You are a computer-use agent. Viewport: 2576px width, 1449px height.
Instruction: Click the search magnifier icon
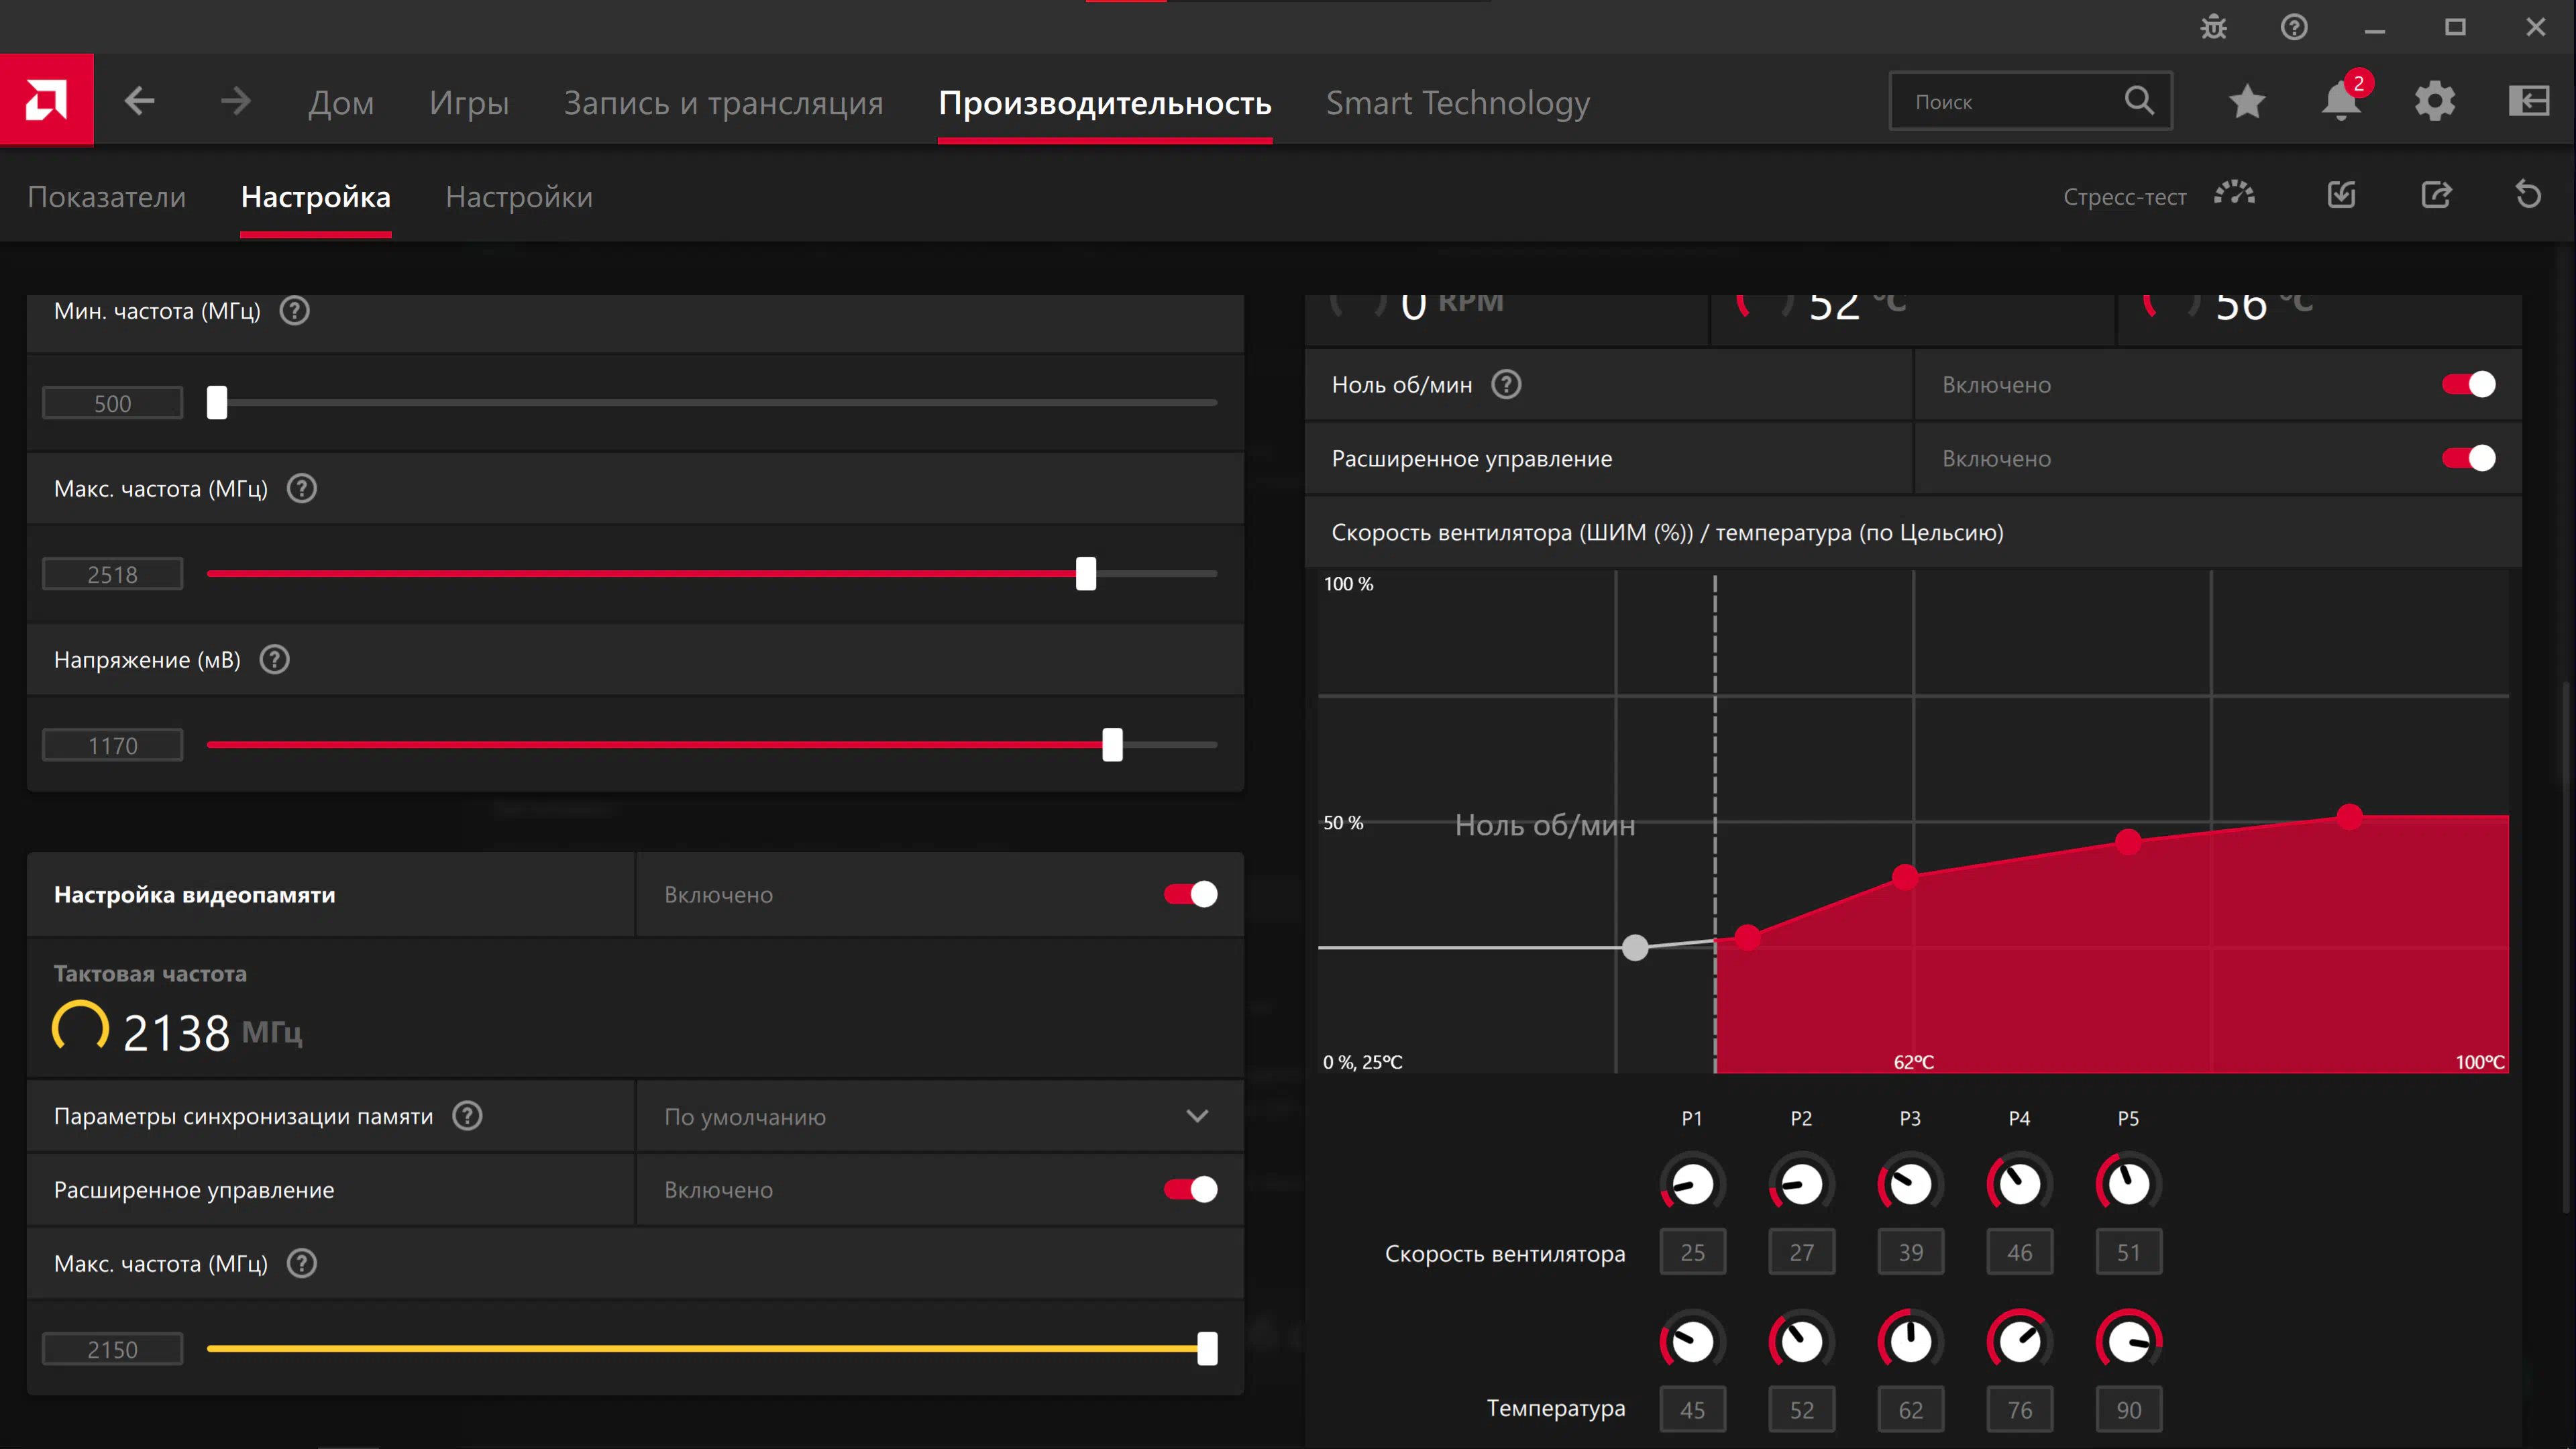pyautogui.click(x=2139, y=100)
